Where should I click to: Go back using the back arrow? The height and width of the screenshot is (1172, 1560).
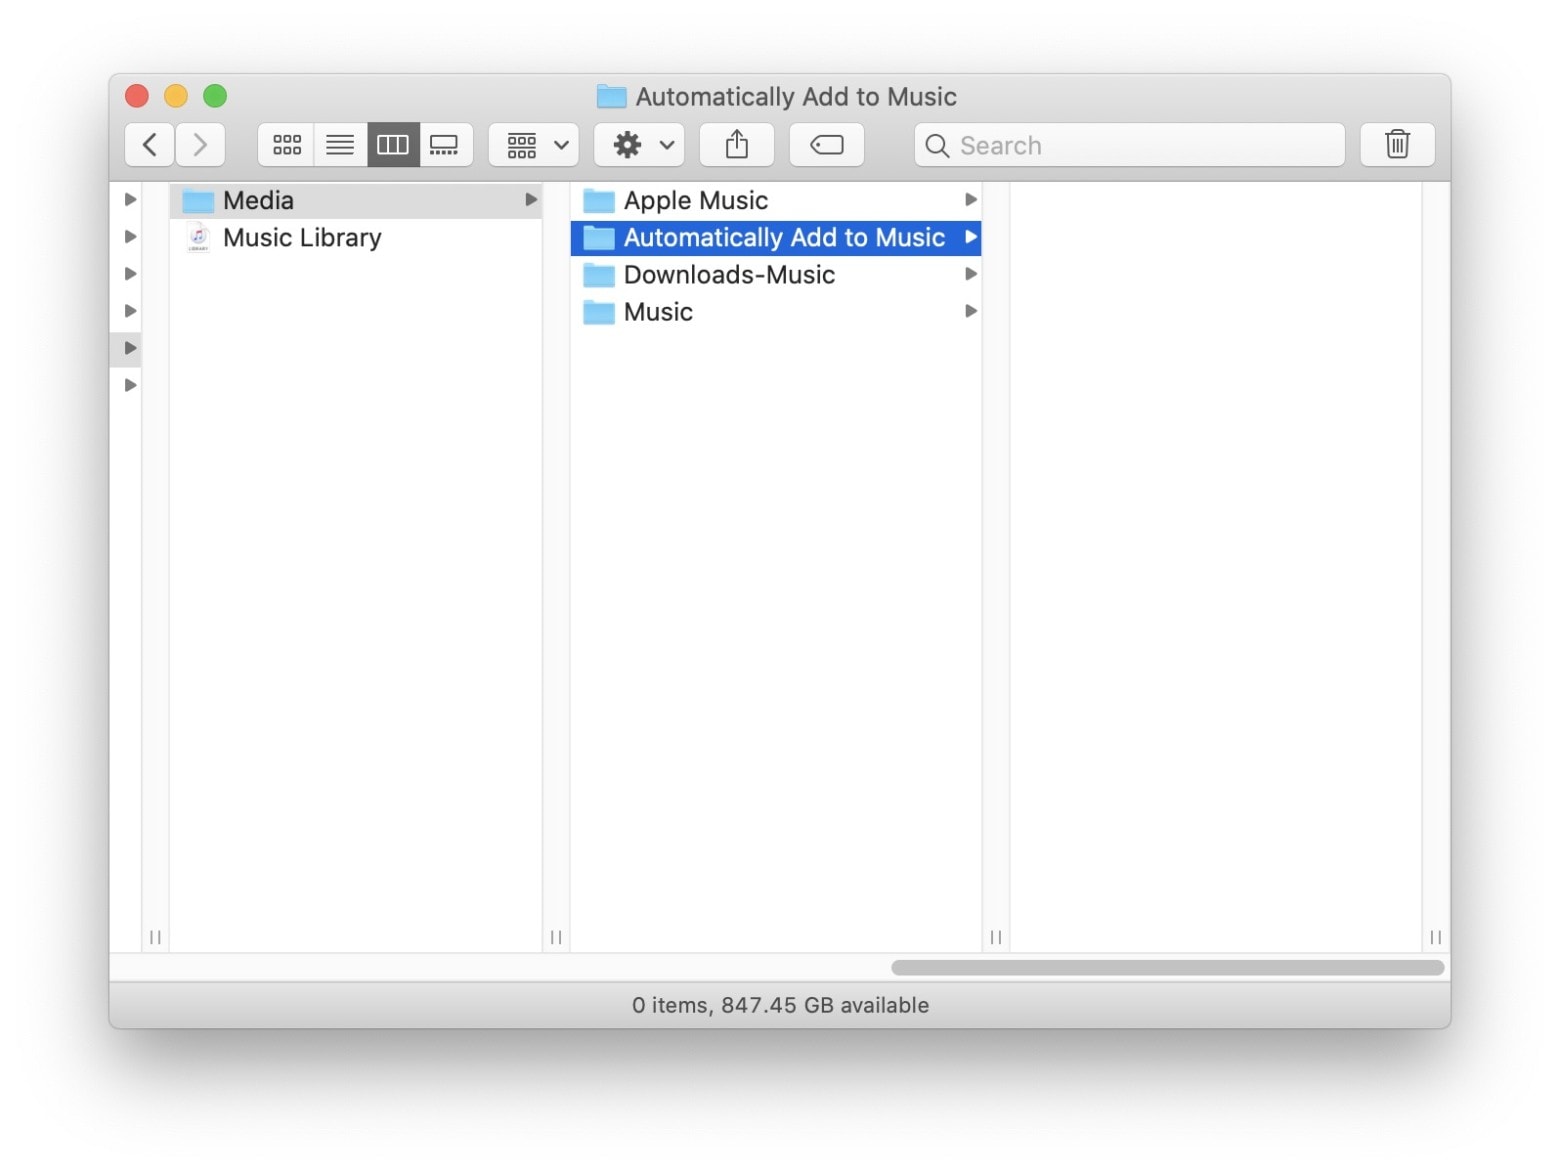click(x=148, y=144)
